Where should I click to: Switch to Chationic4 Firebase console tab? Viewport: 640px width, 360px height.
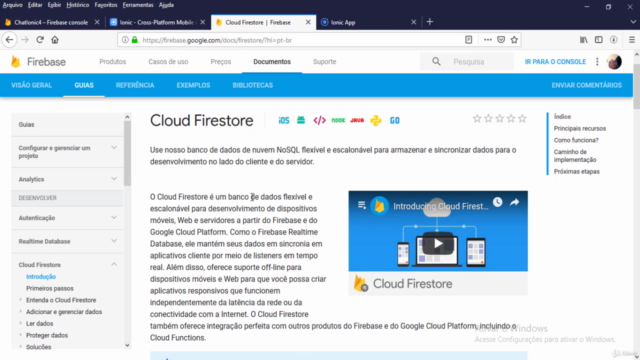pos(51,22)
